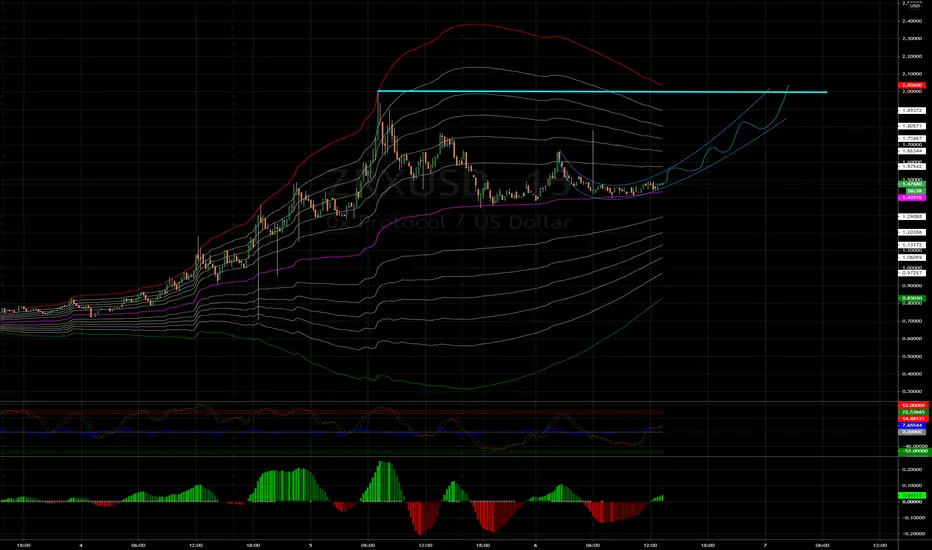Open the USD currency selector on price scale

click(913, 5)
